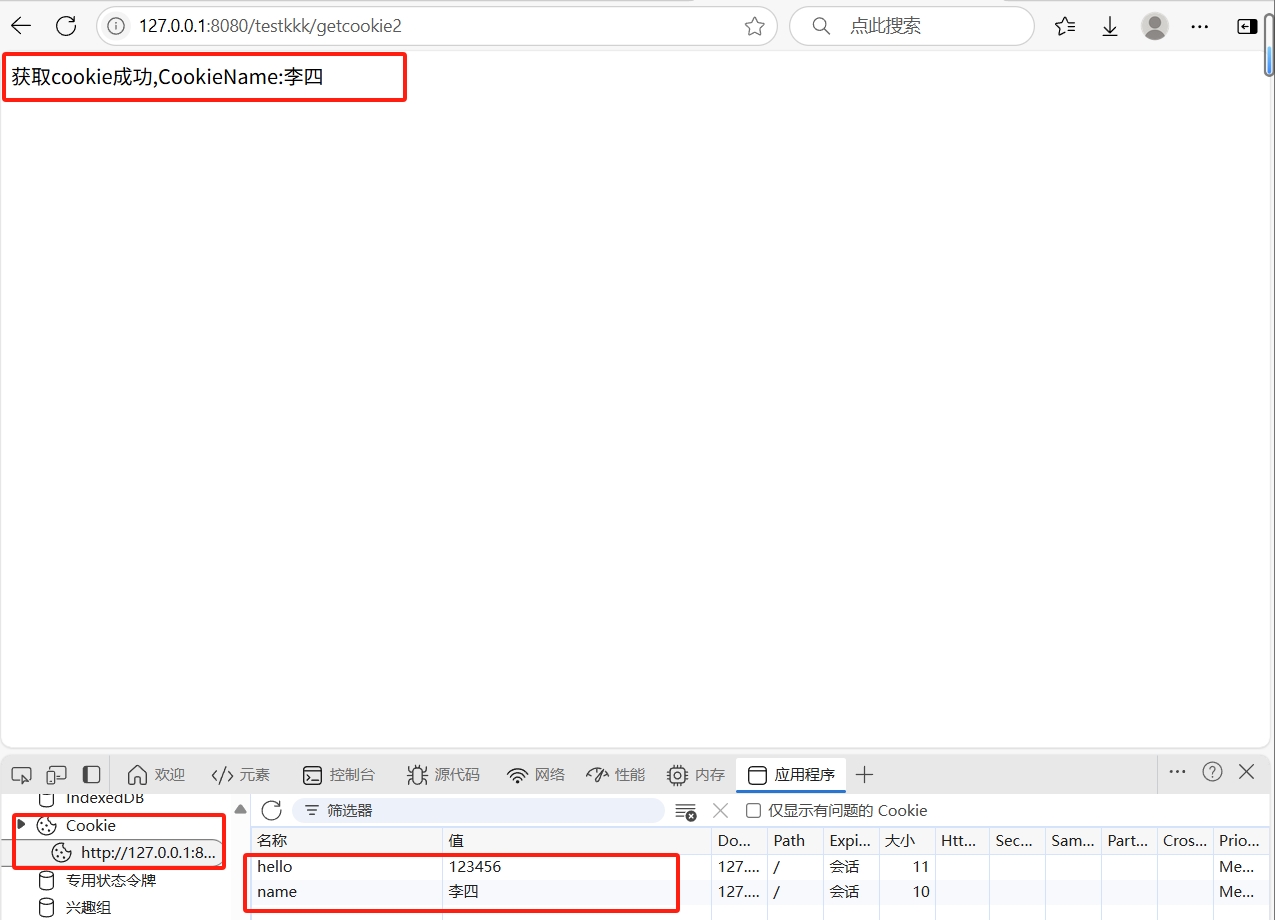Switch to the 内存 tab
1275x920 pixels.
[696, 774]
